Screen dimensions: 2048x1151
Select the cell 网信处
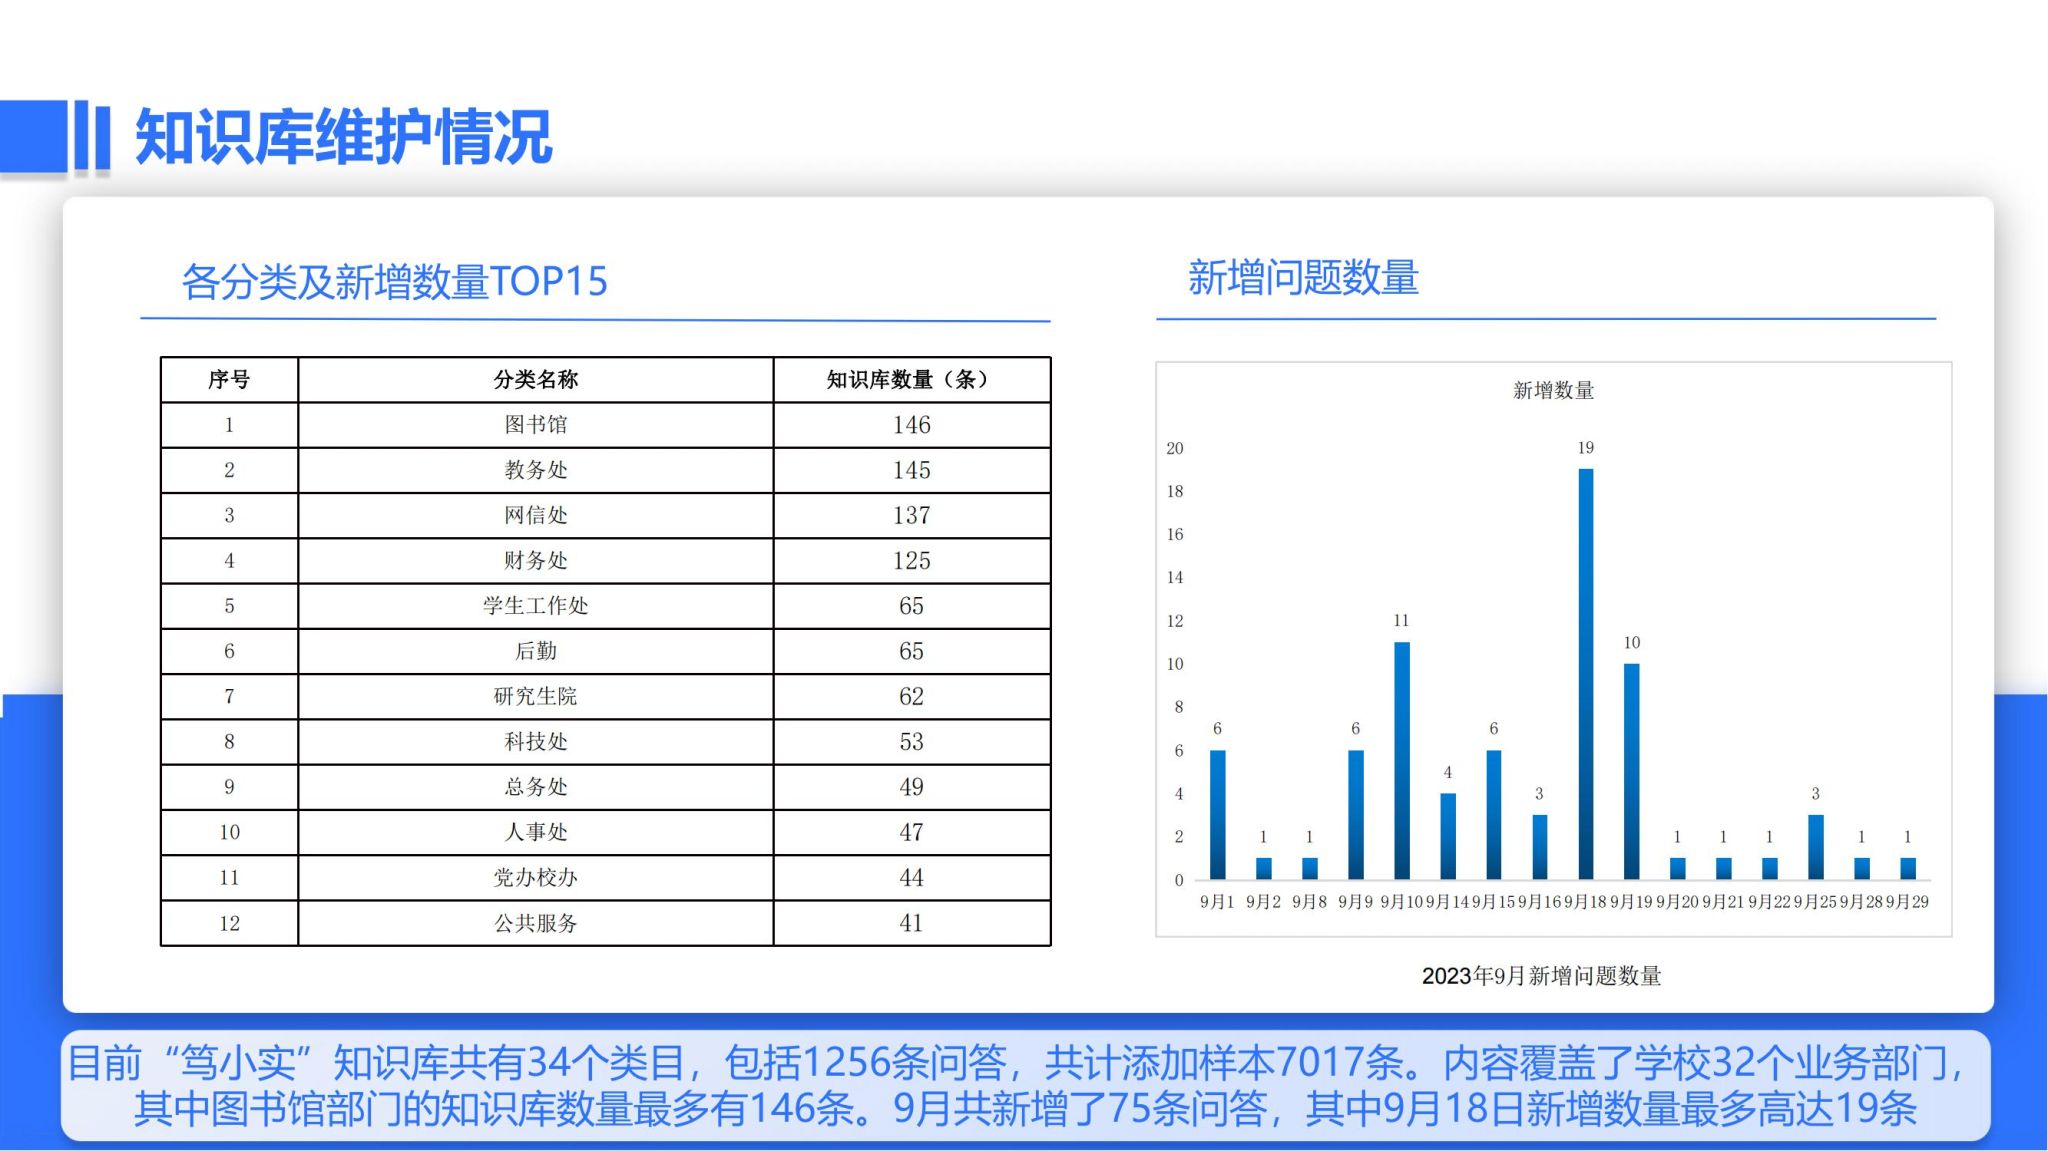[536, 515]
